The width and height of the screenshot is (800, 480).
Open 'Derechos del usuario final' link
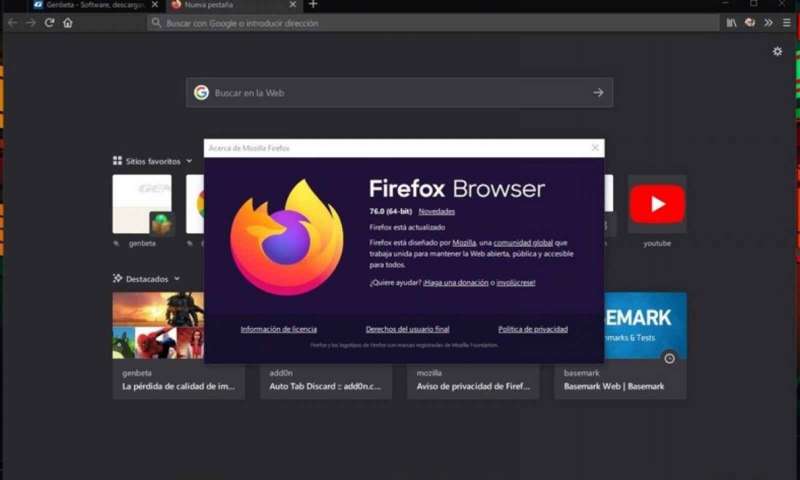pos(408,330)
